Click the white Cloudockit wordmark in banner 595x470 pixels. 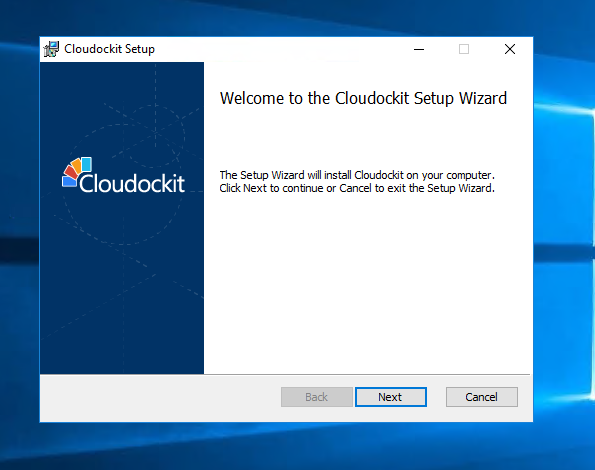pyautogui.click(x=132, y=184)
